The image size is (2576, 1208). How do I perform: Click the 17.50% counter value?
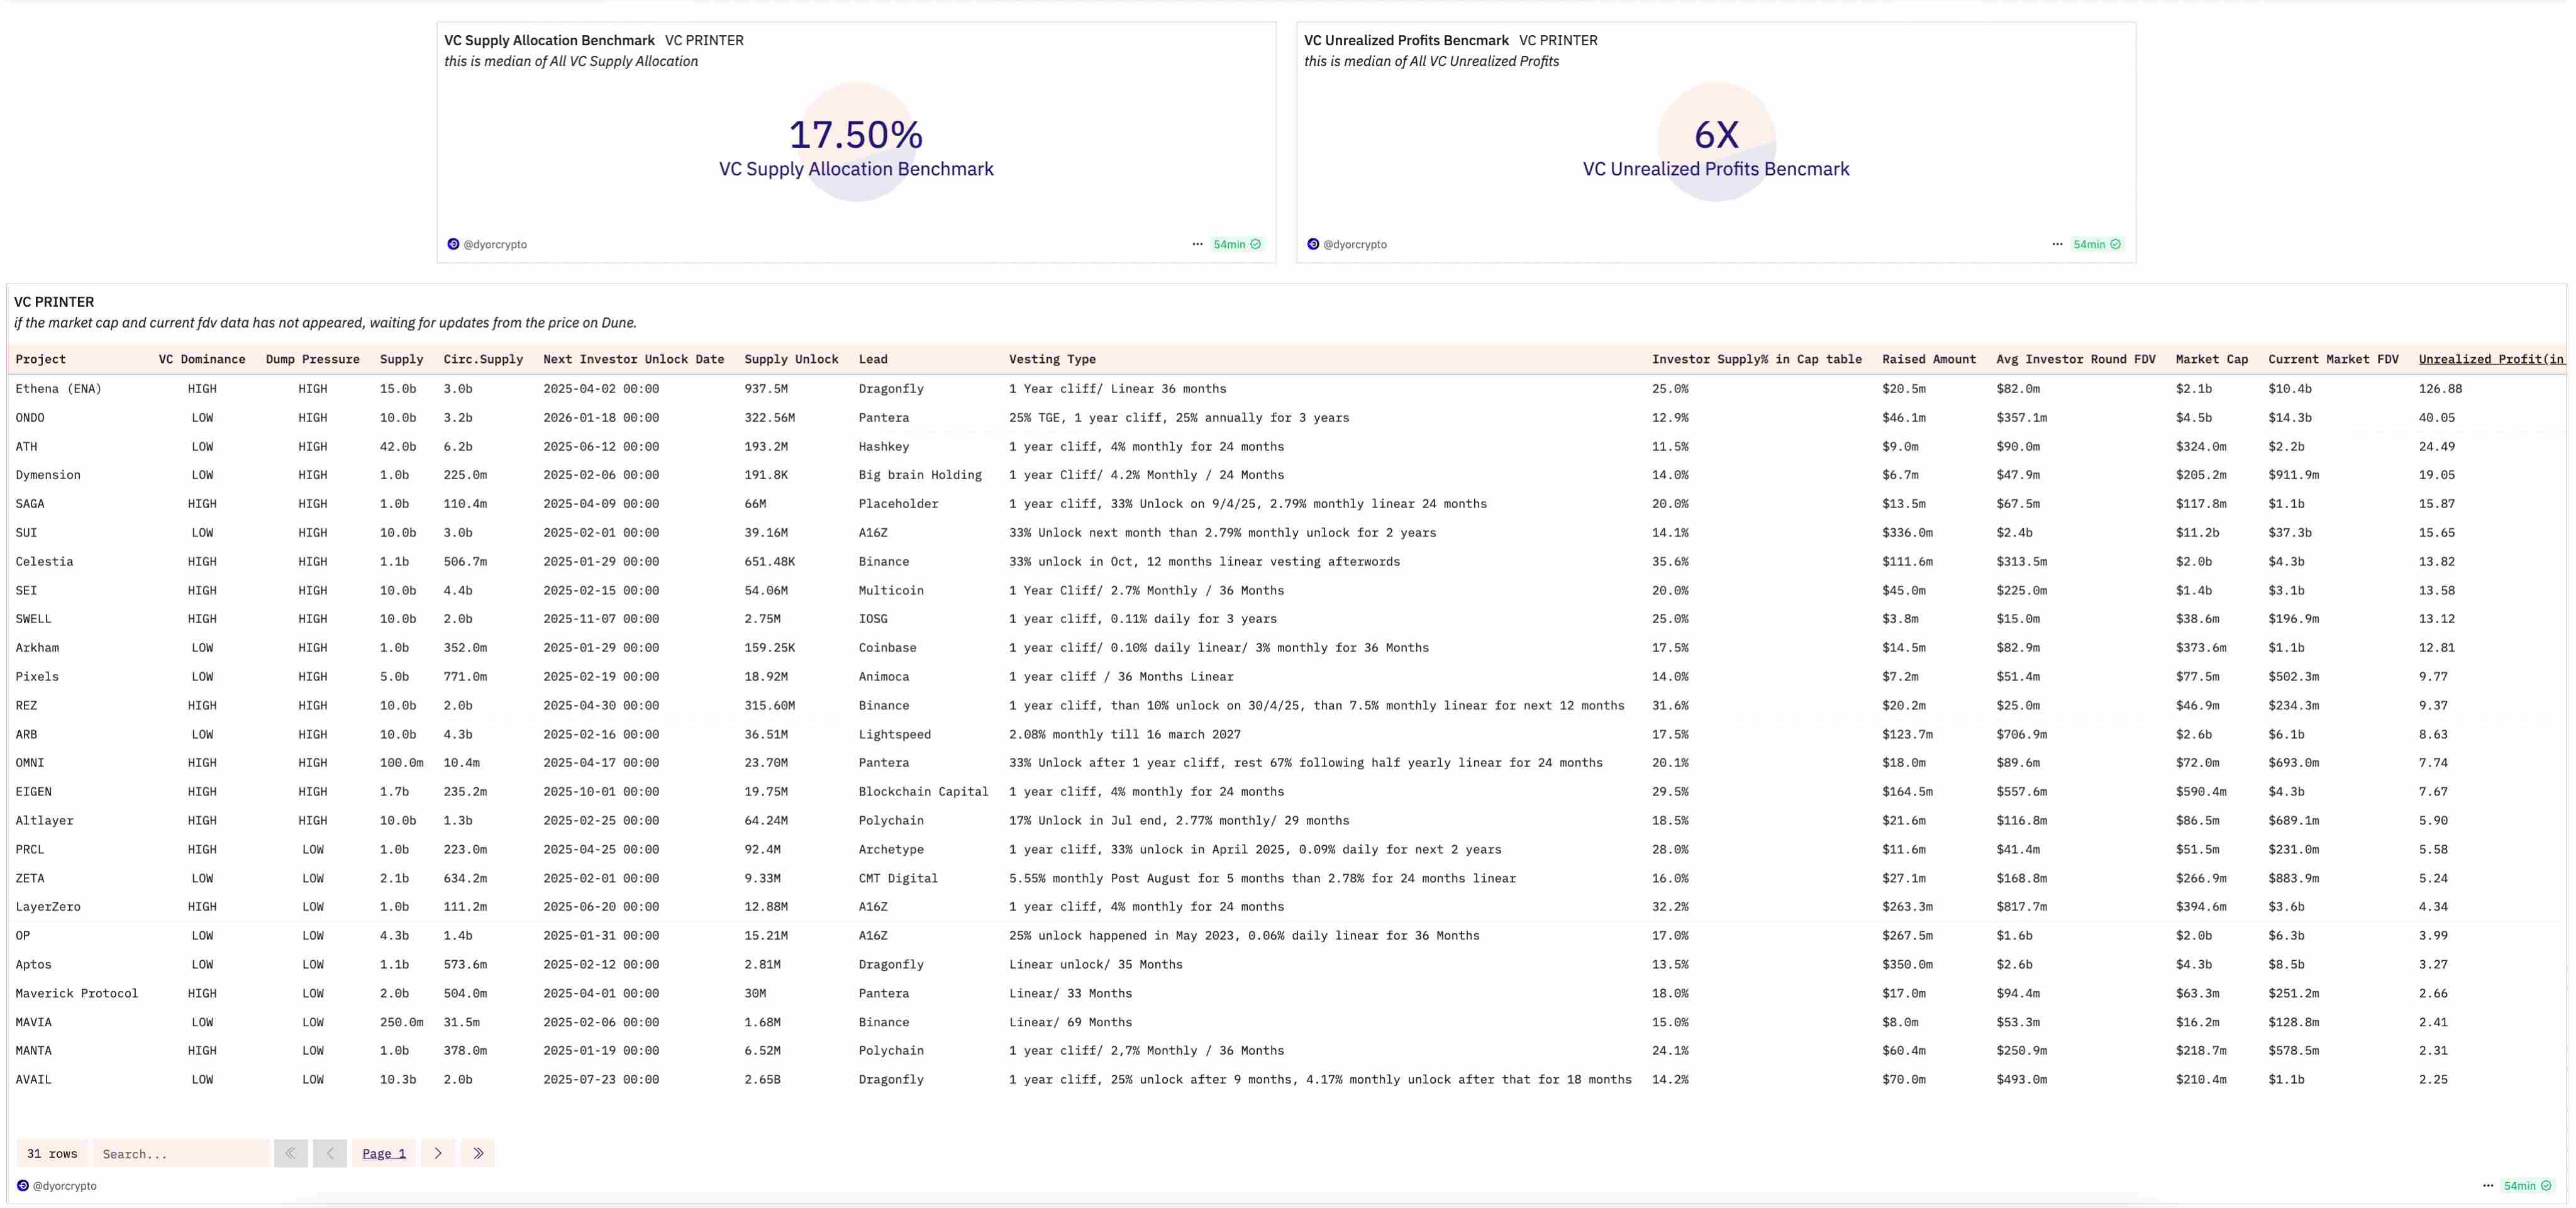855,135
